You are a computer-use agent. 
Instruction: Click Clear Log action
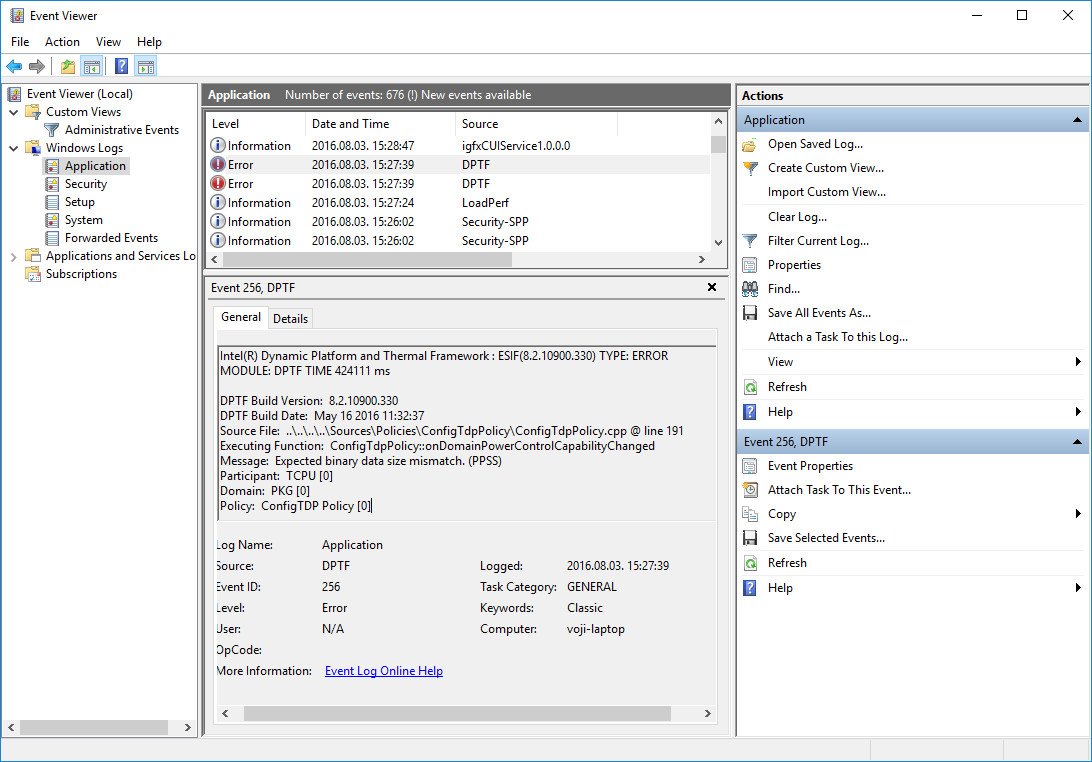[797, 217]
